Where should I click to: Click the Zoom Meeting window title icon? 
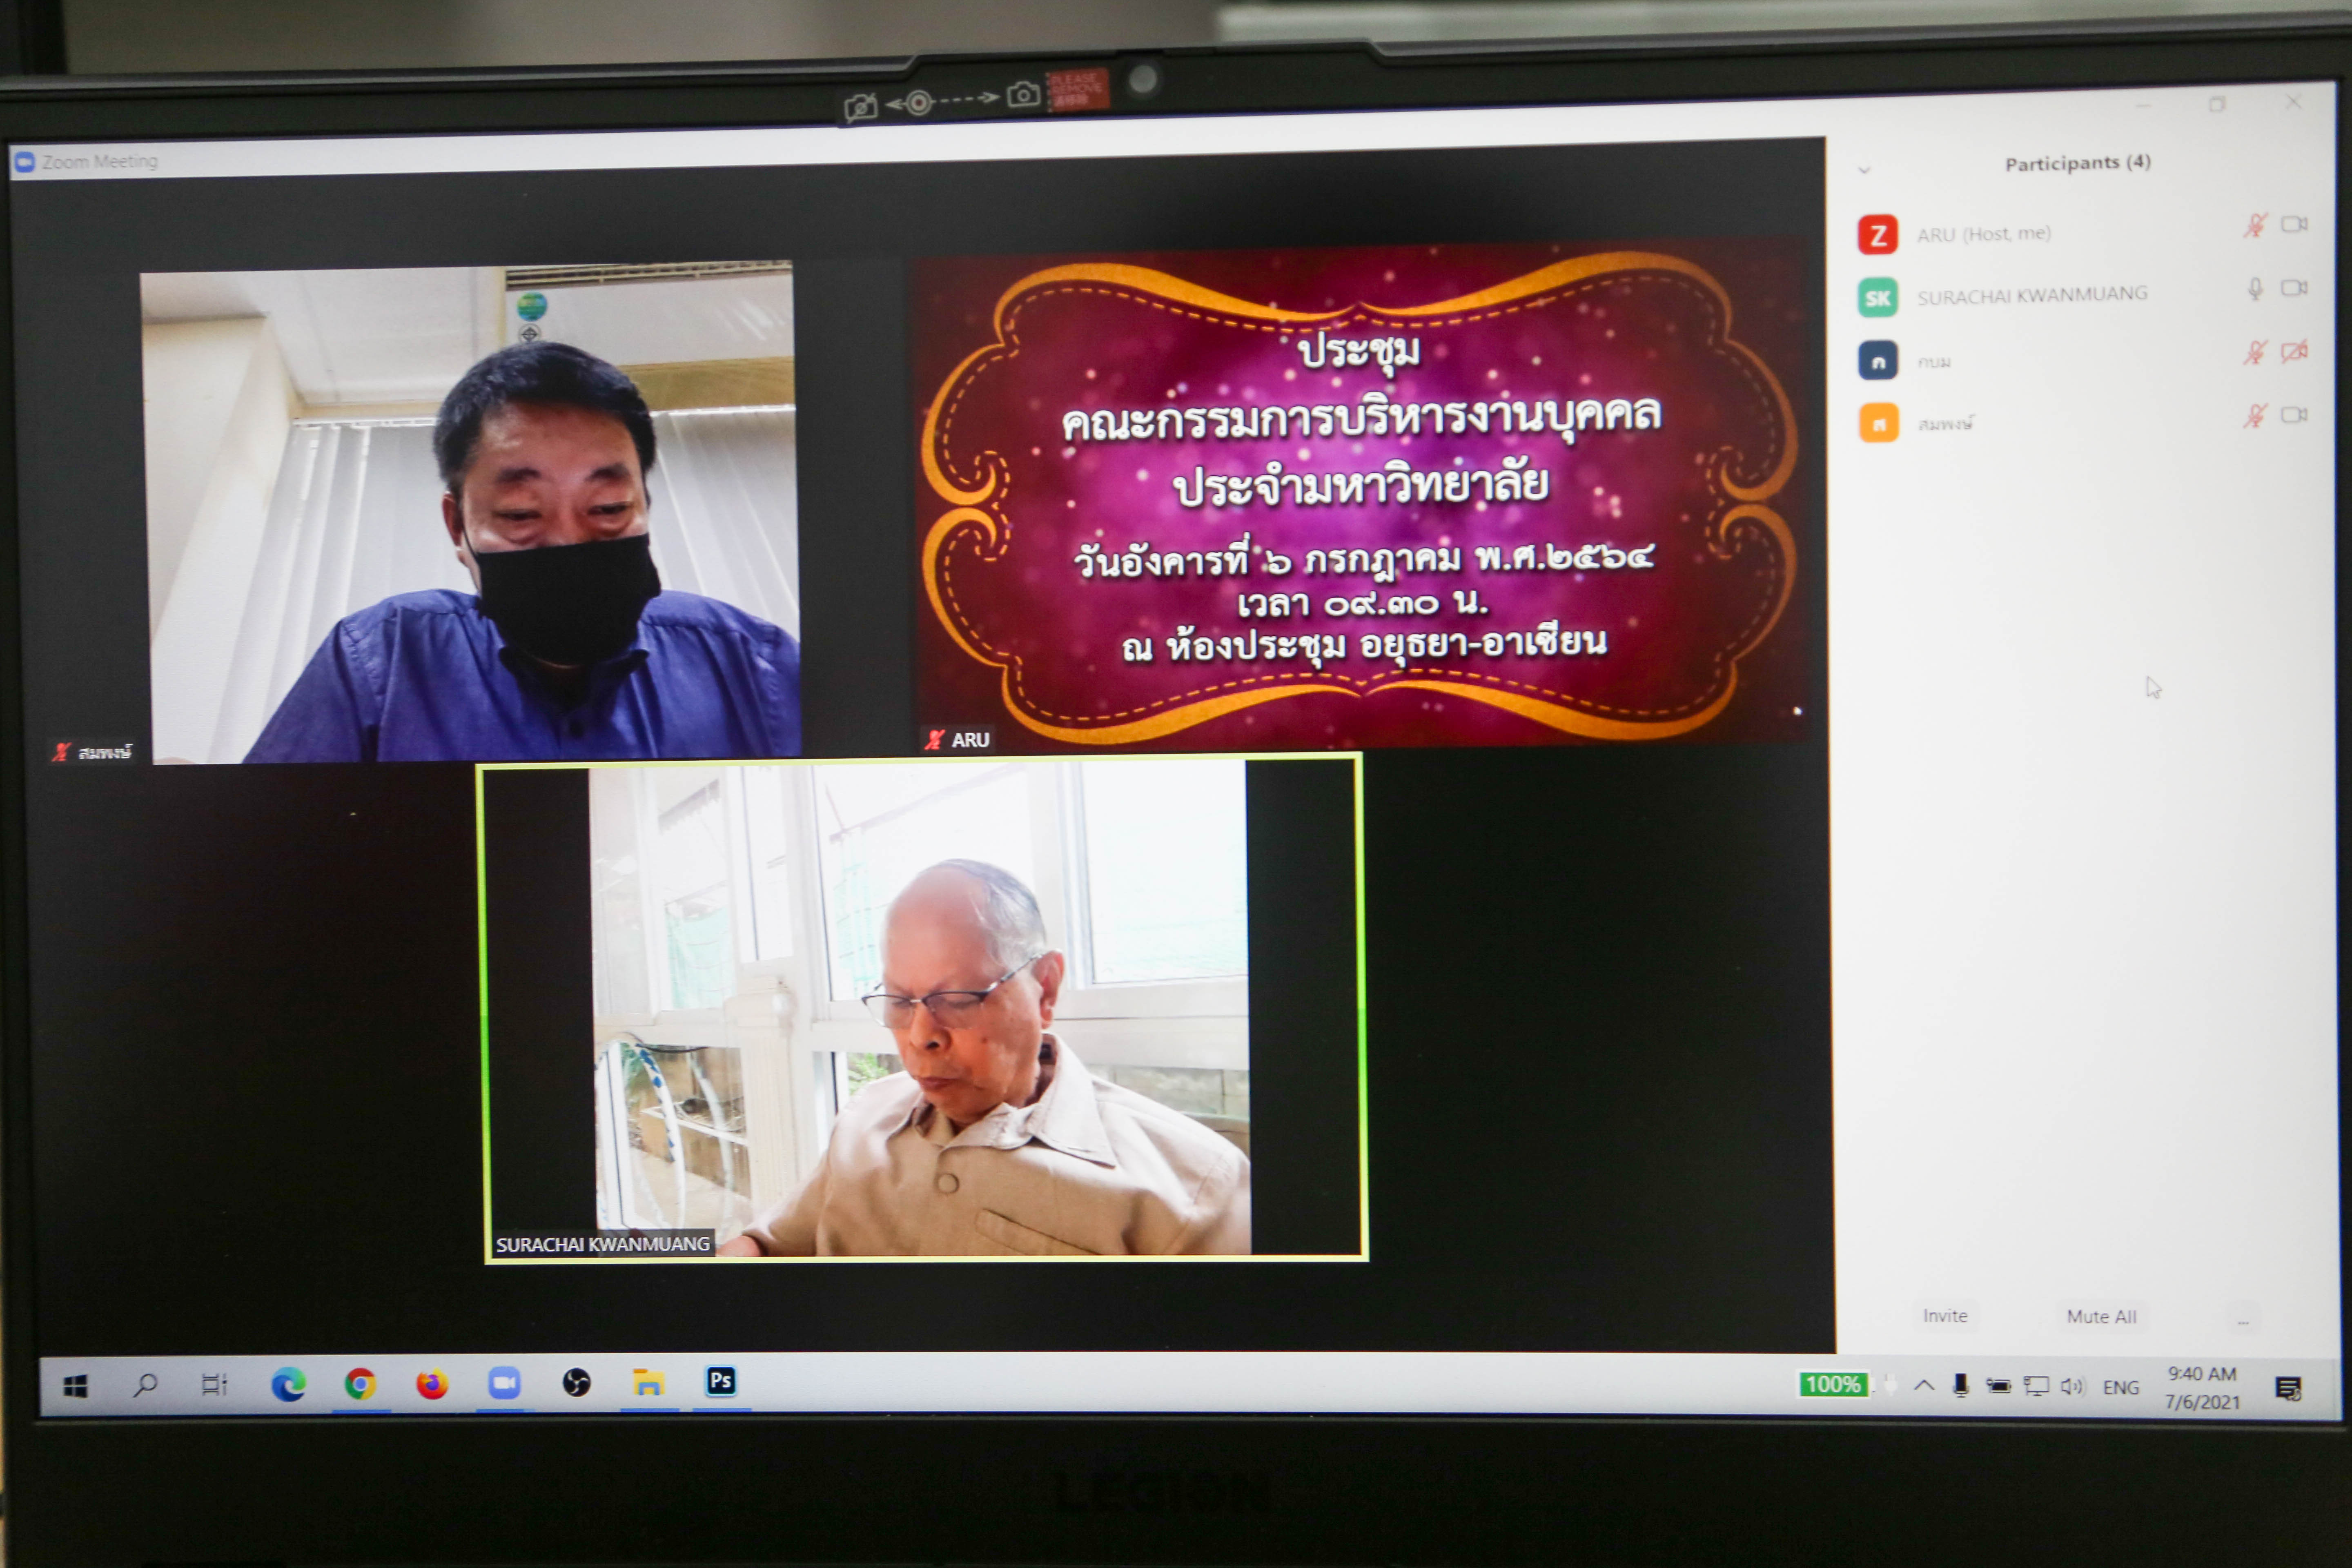click(x=25, y=162)
